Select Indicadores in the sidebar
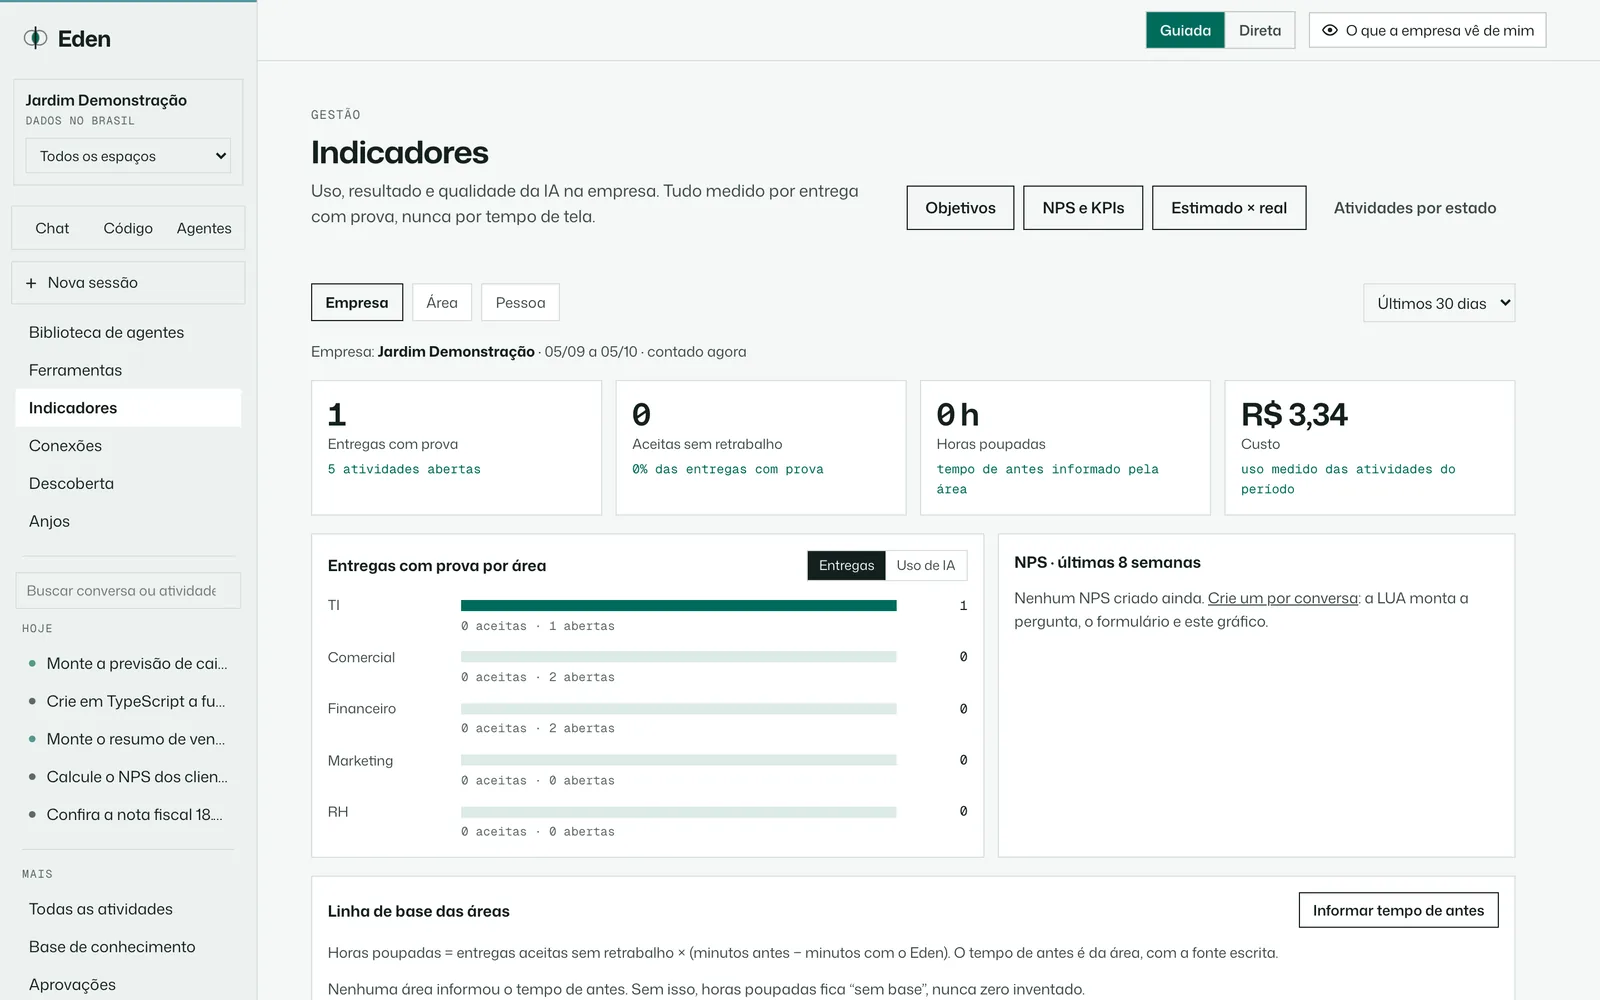Screen dimensions: 1600x1000 (x=128, y=408)
